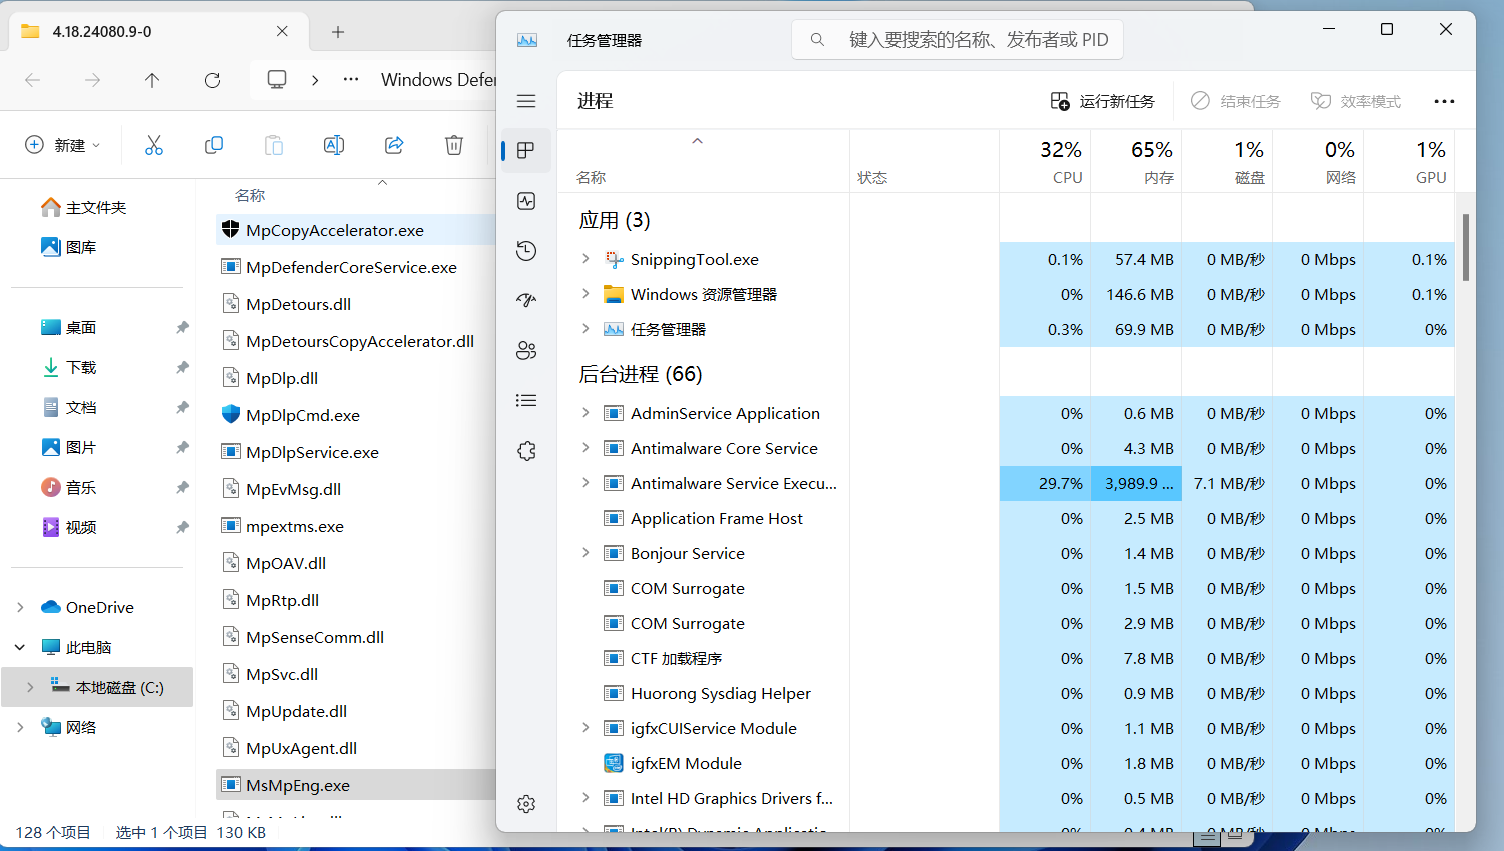Image resolution: width=1504 pixels, height=851 pixels.
Task: Click Explorer up directory arrow
Action: tap(152, 80)
